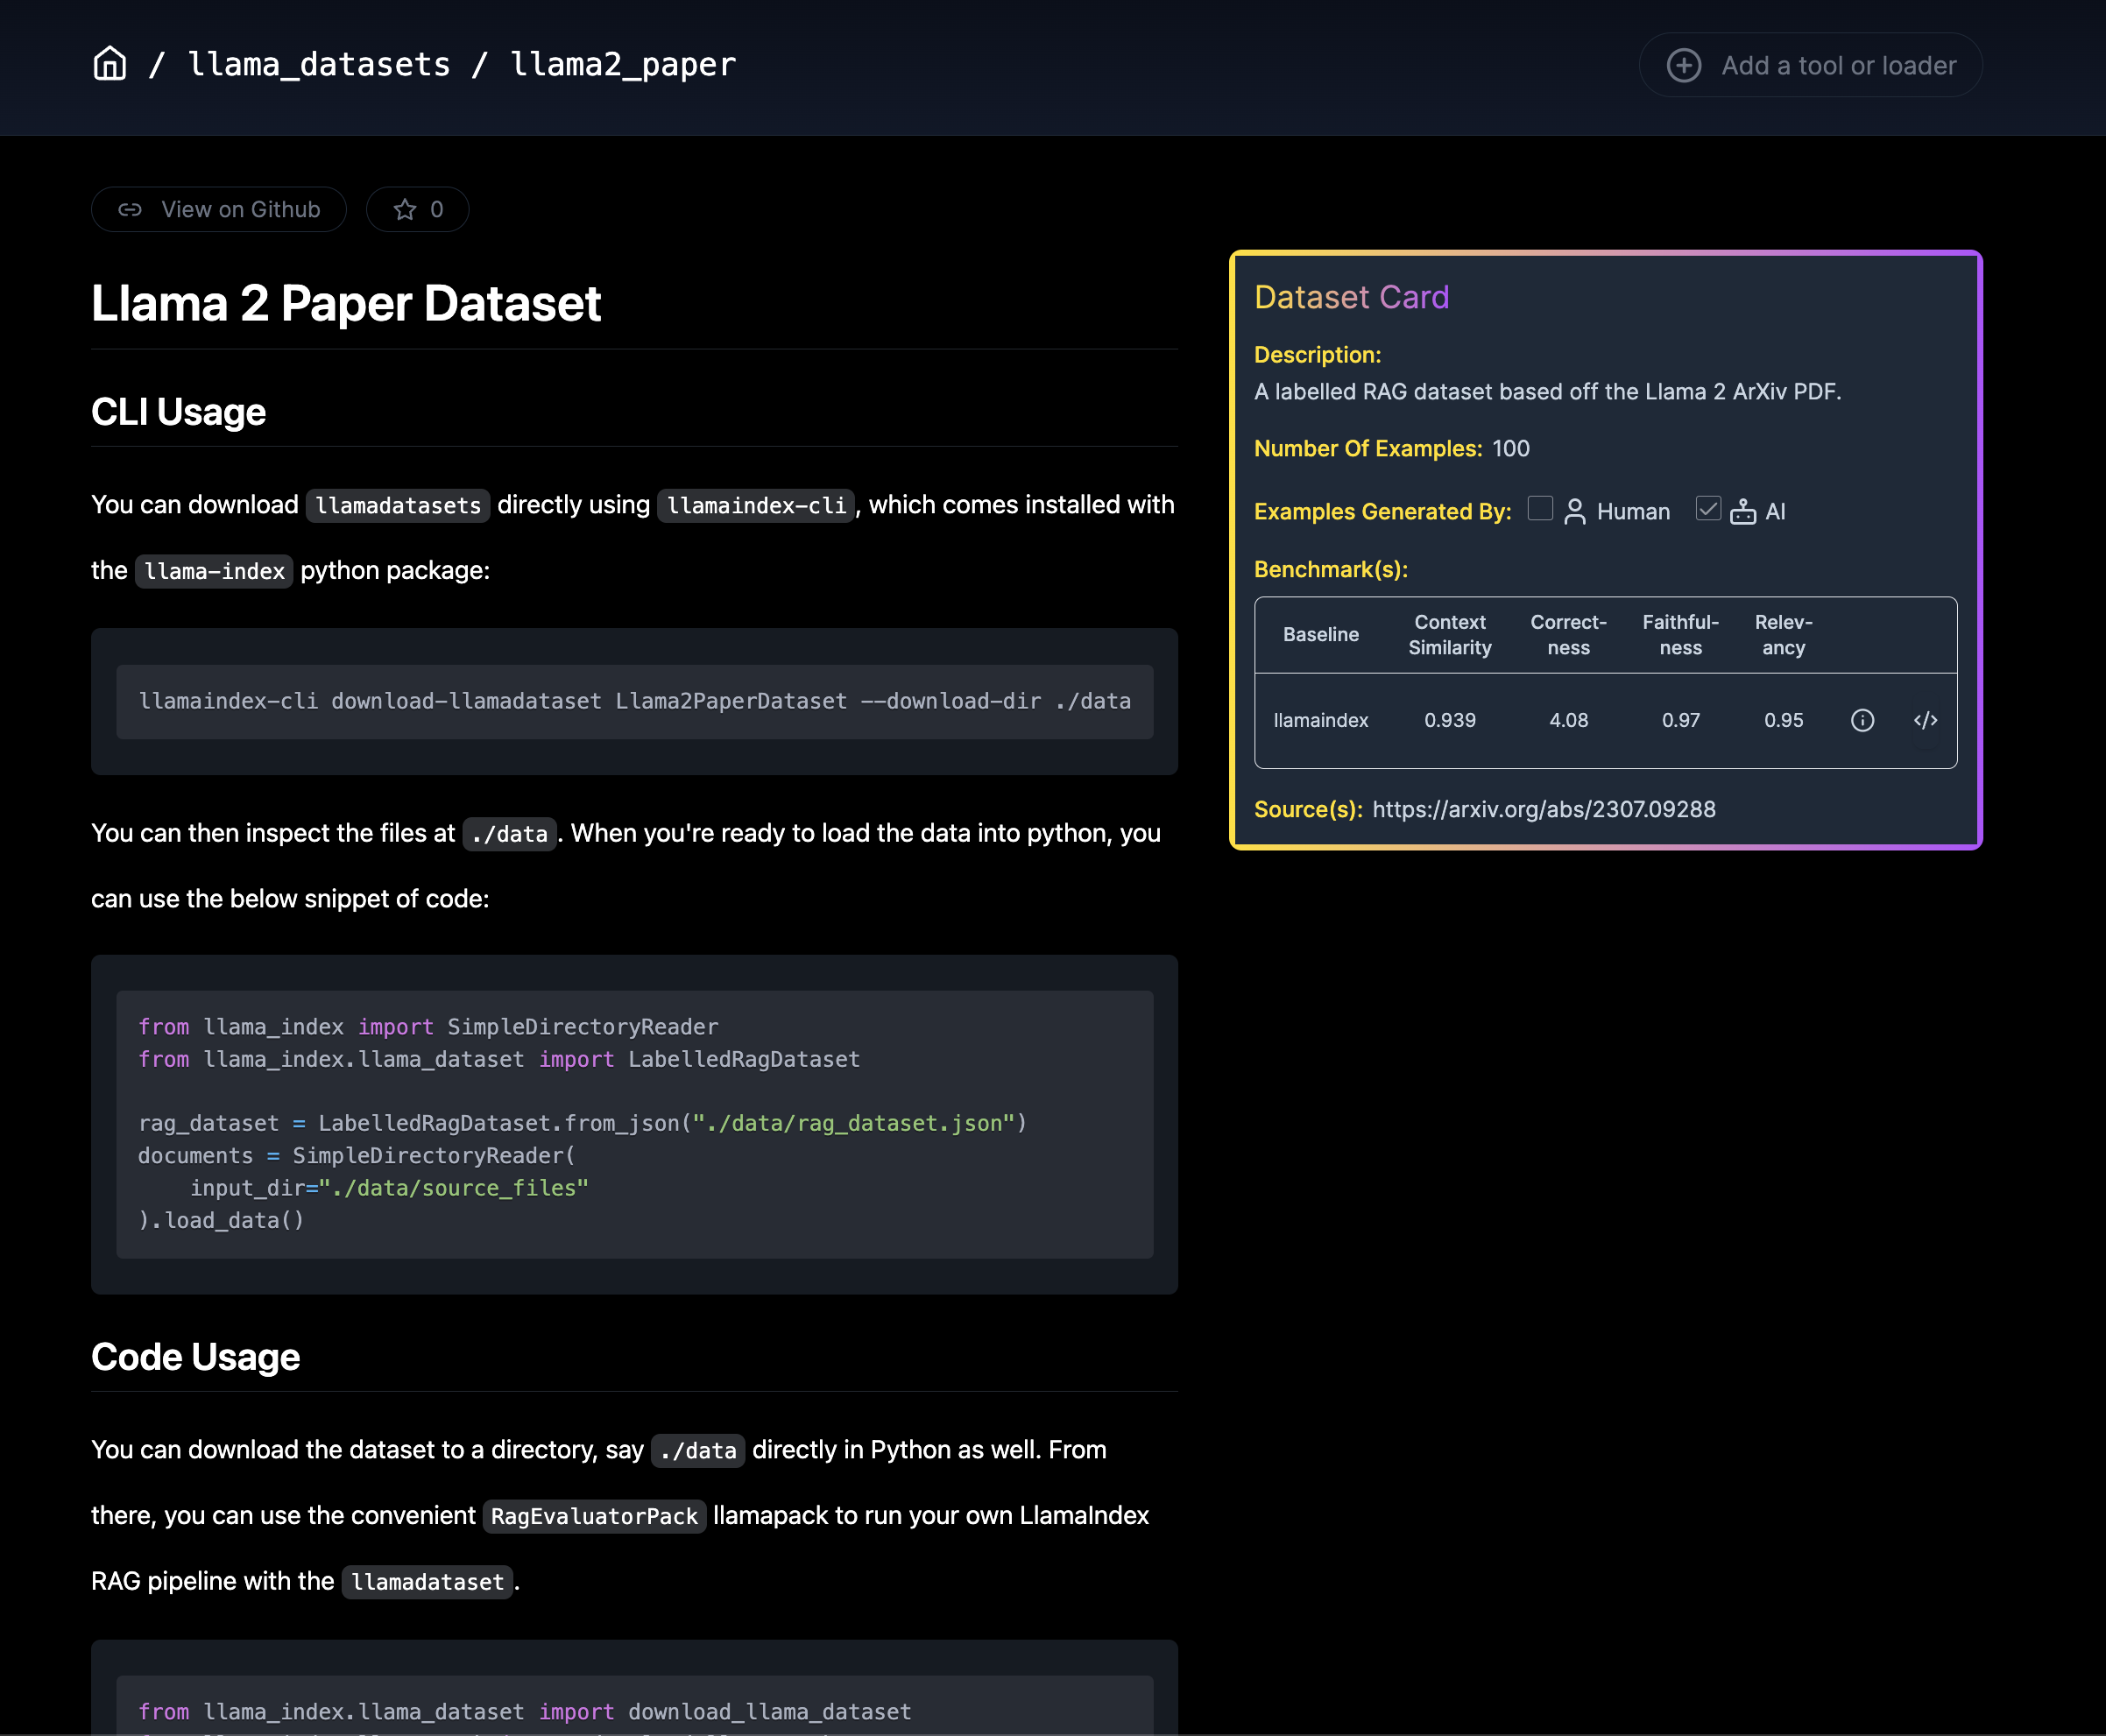This screenshot has width=2106, height=1736.
Task: Click the chain link icon
Action: (x=130, y=210)
